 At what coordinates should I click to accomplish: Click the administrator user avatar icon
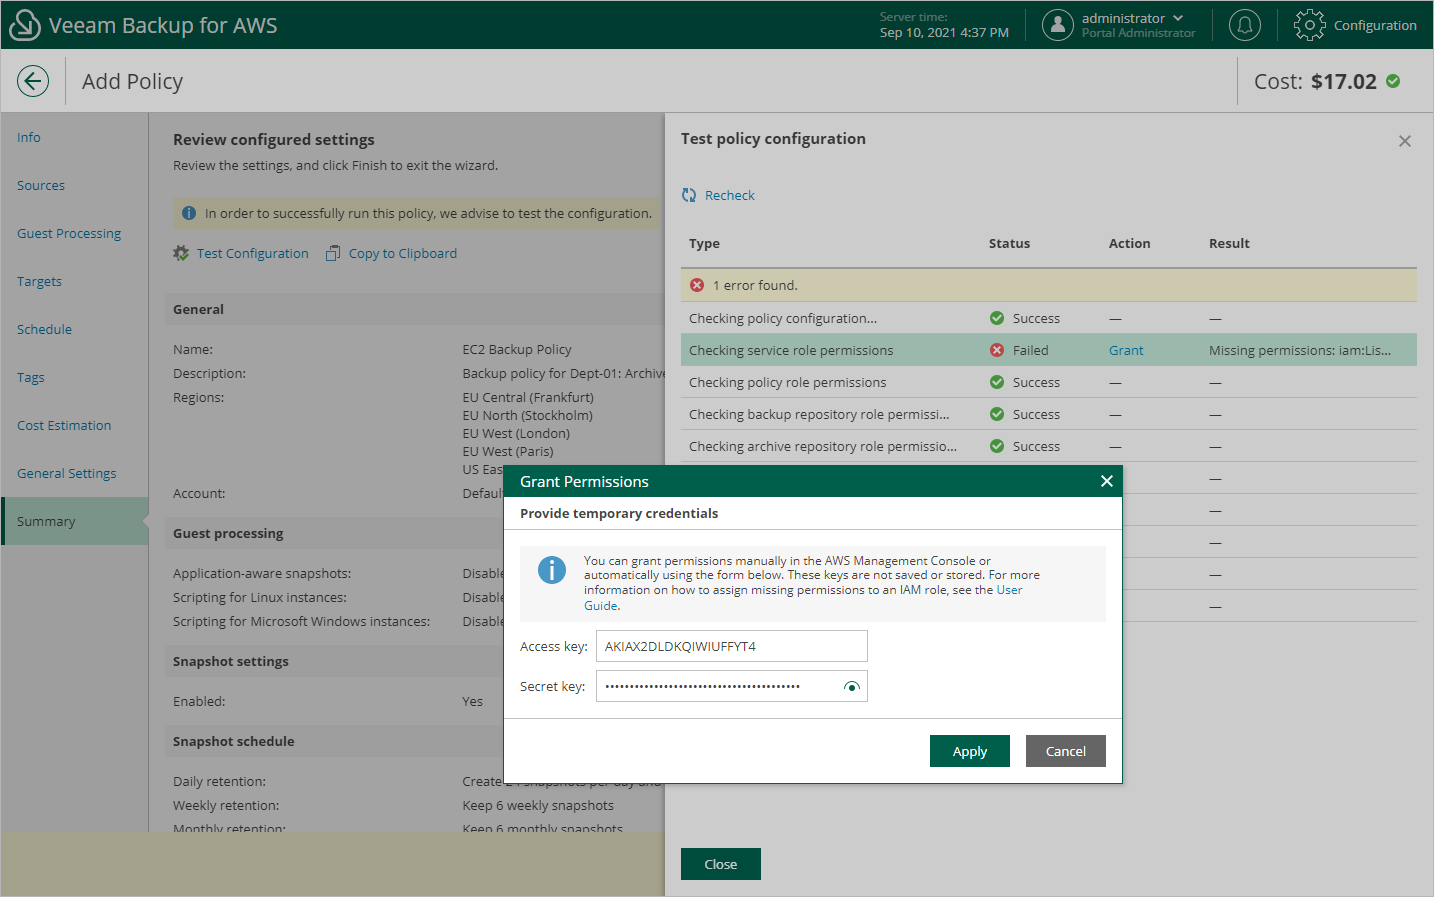coord(1057,25)
